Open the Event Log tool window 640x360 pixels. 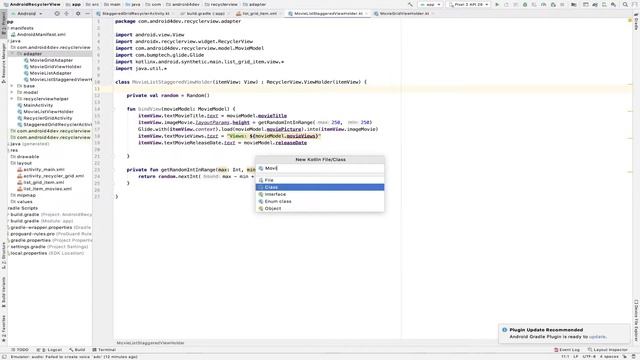point(567,350)
